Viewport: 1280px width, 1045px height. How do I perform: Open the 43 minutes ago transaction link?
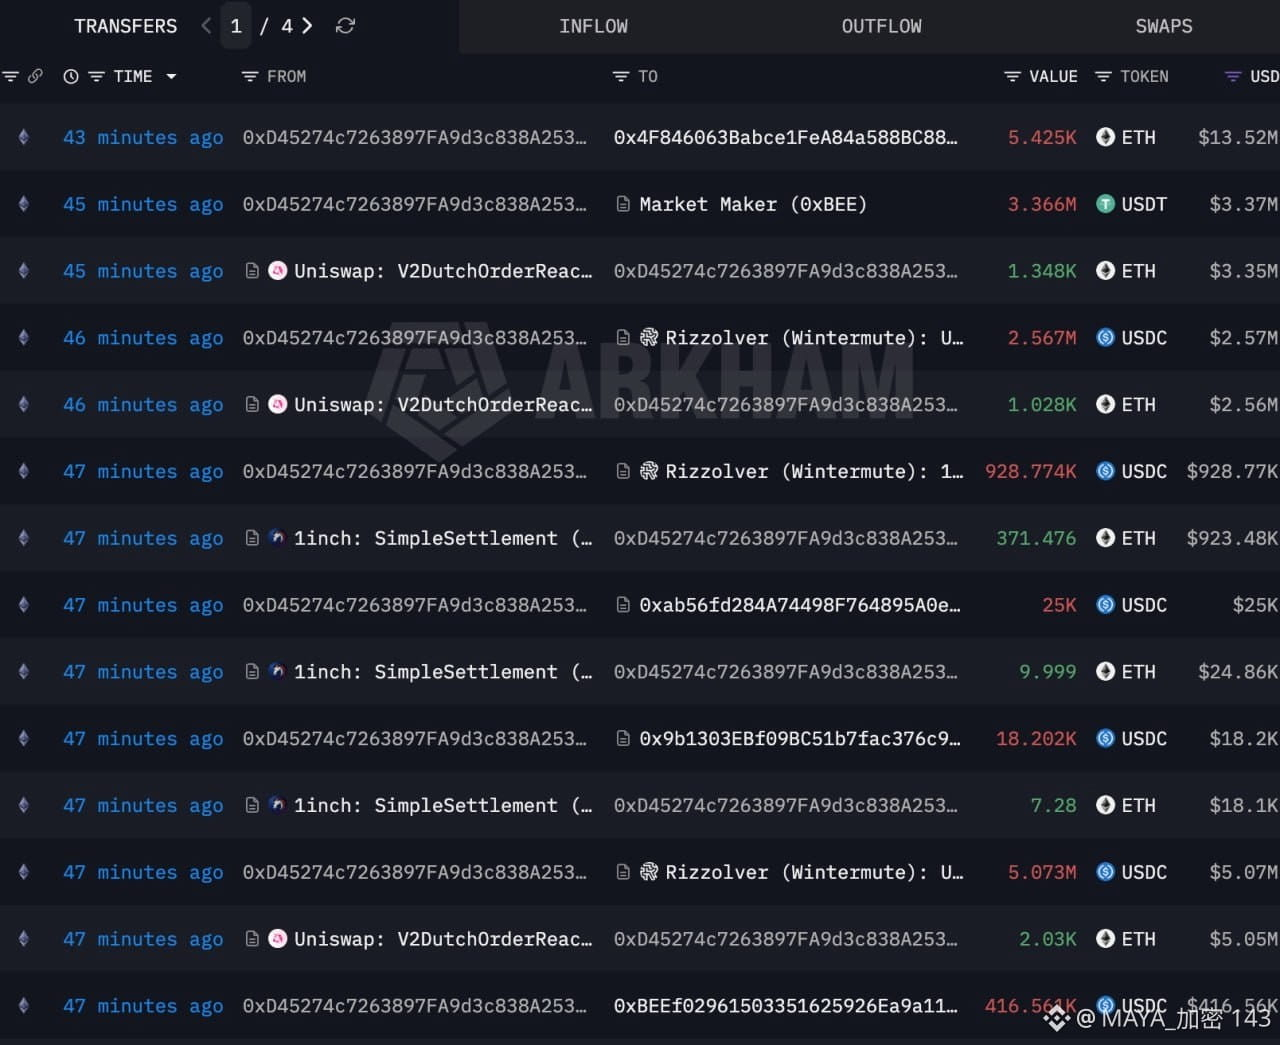pyautogui.click(x=143, y=138)
